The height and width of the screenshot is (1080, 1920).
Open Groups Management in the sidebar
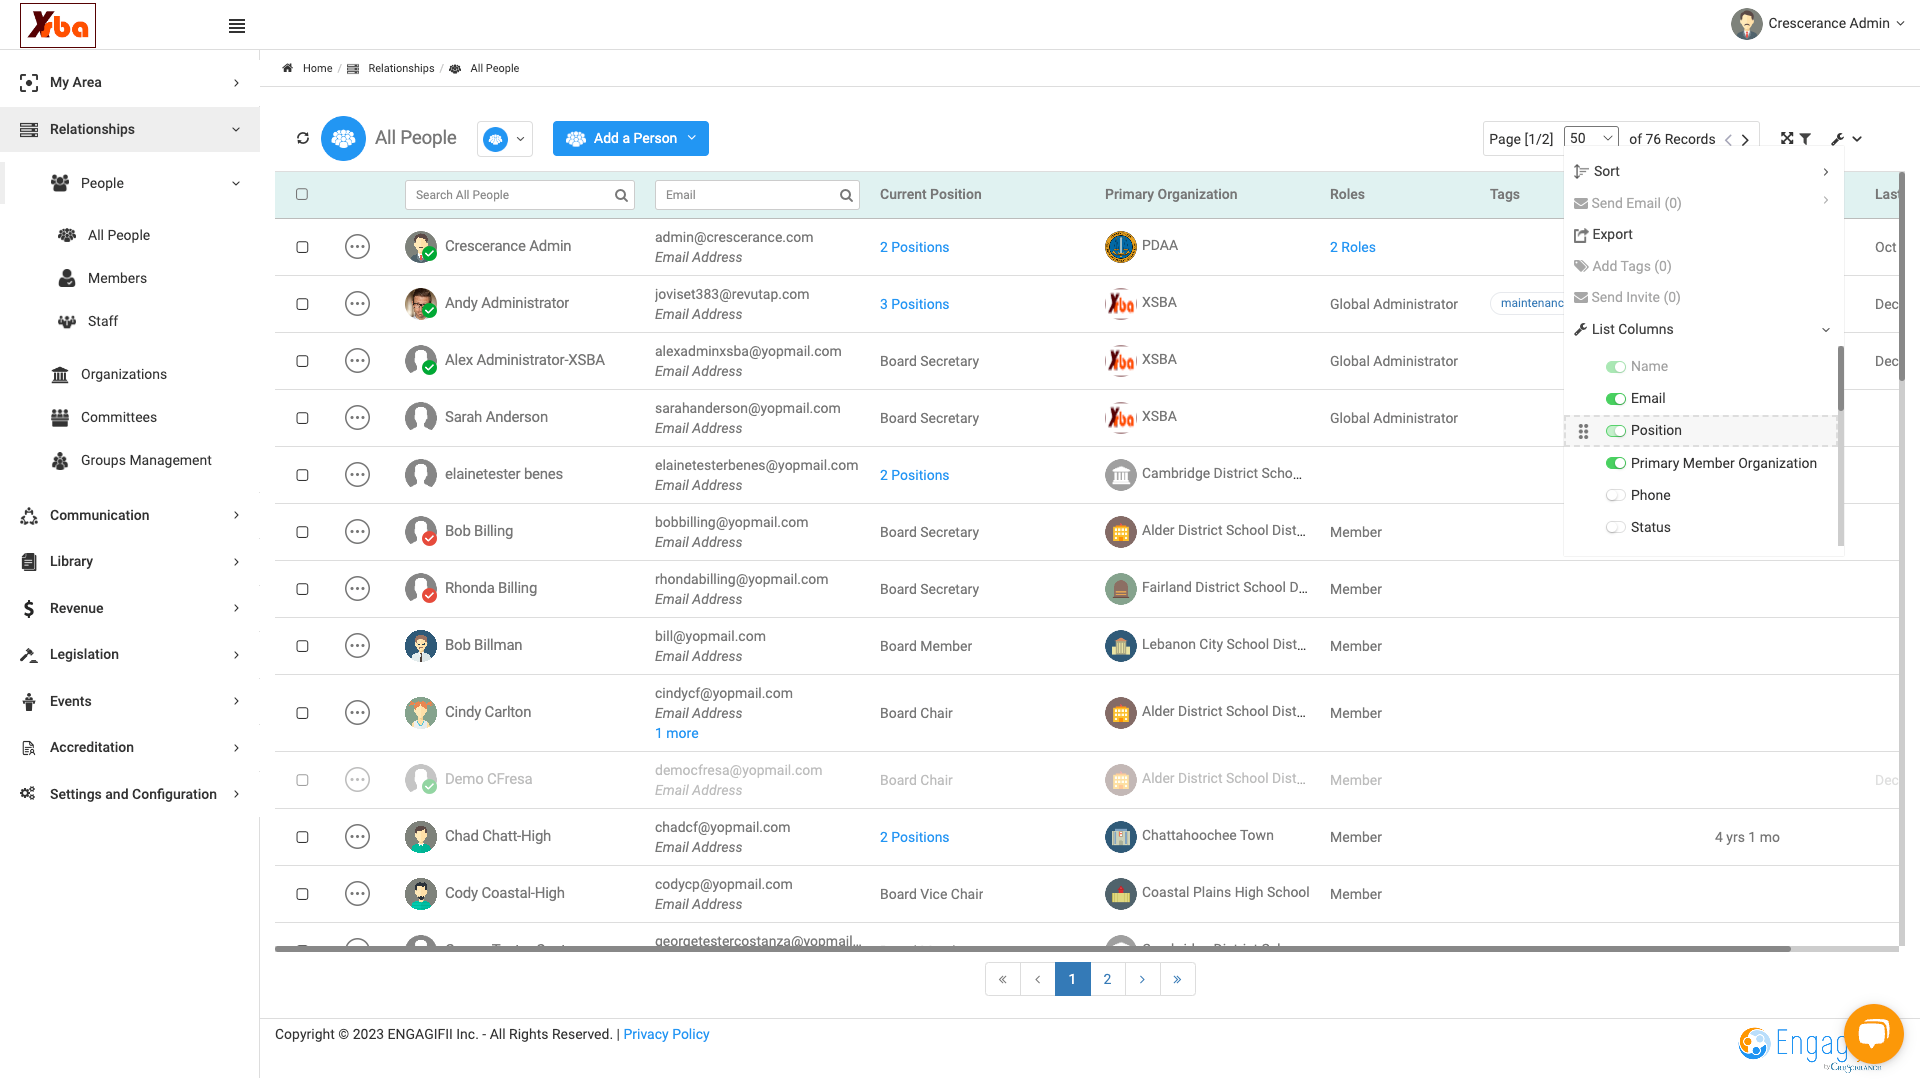(x=146, y=460)
